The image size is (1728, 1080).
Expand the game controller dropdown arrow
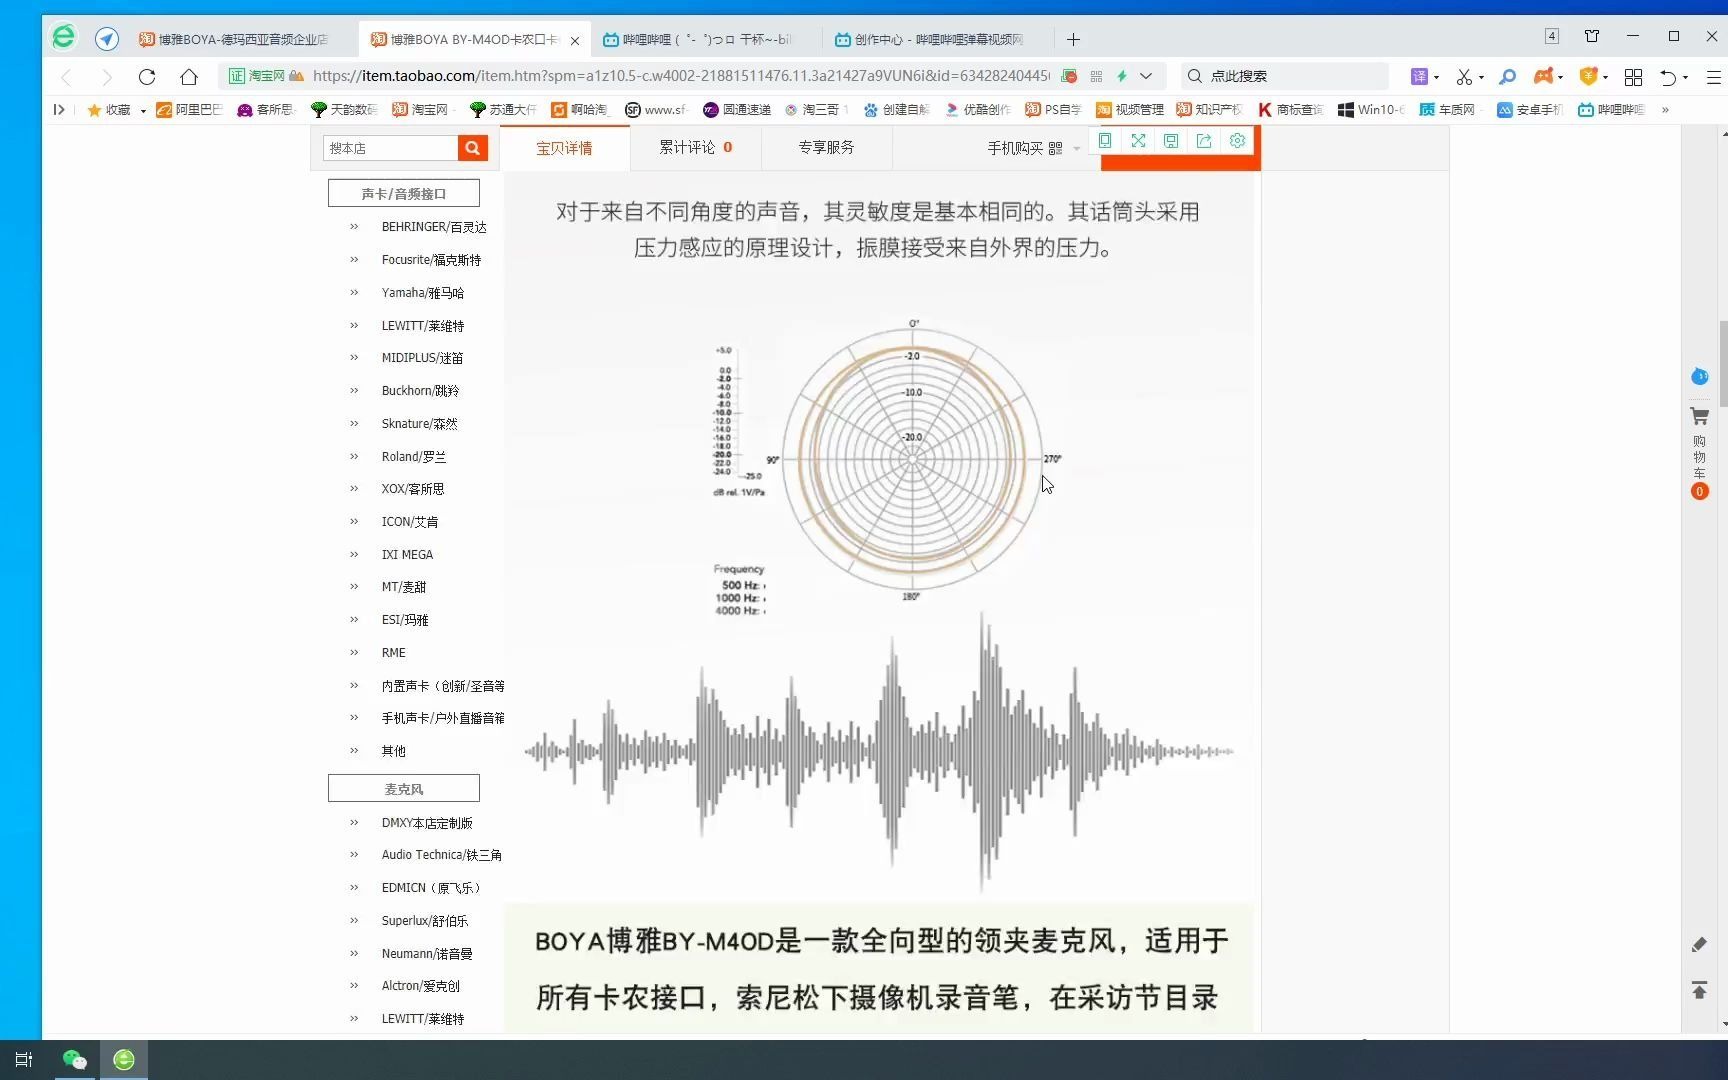(x=1560, y=77)
